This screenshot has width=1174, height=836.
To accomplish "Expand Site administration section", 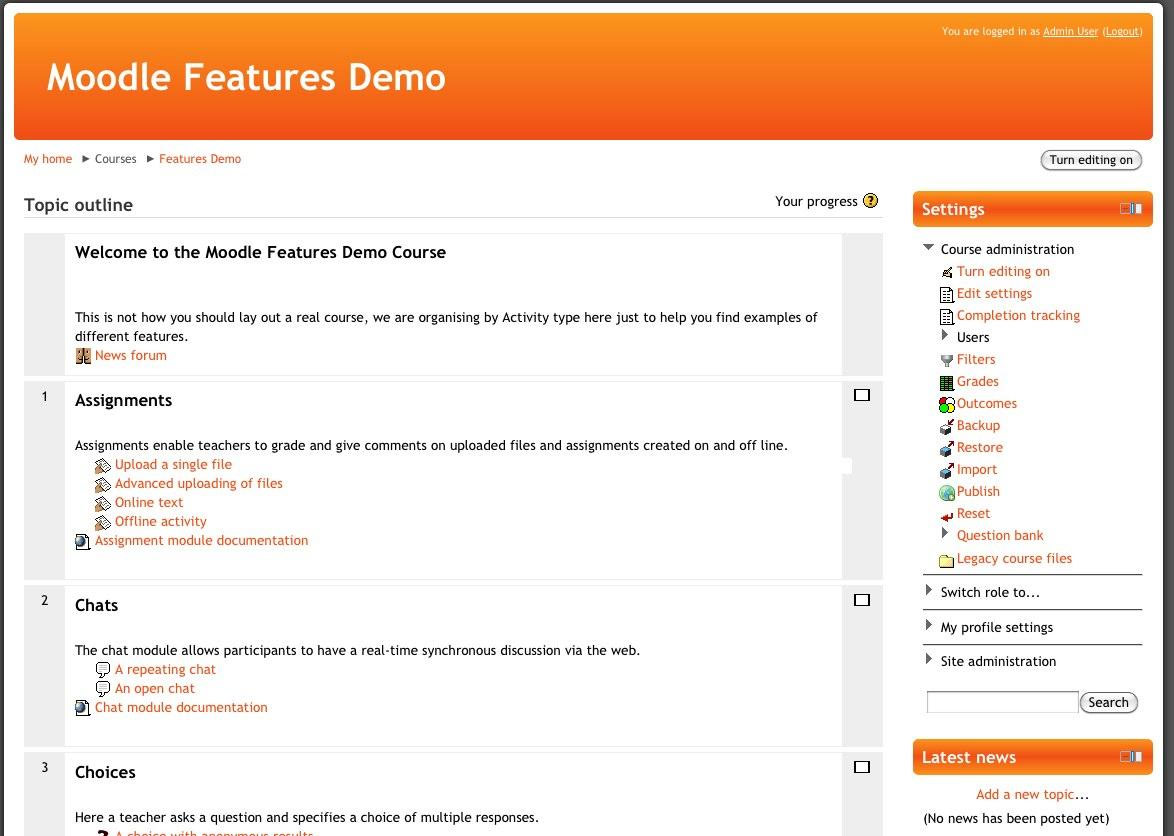I will [x=929, y=660].
